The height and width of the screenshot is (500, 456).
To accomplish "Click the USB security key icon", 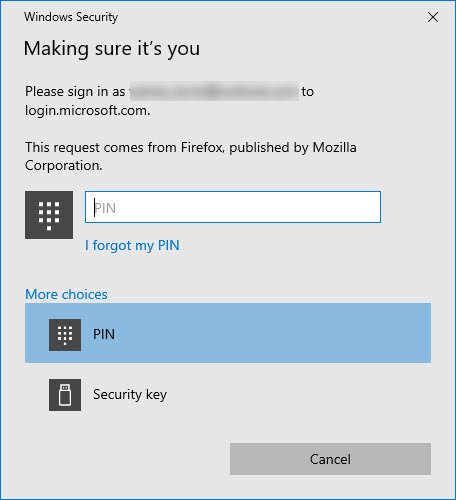I will (x=65, y=395).
